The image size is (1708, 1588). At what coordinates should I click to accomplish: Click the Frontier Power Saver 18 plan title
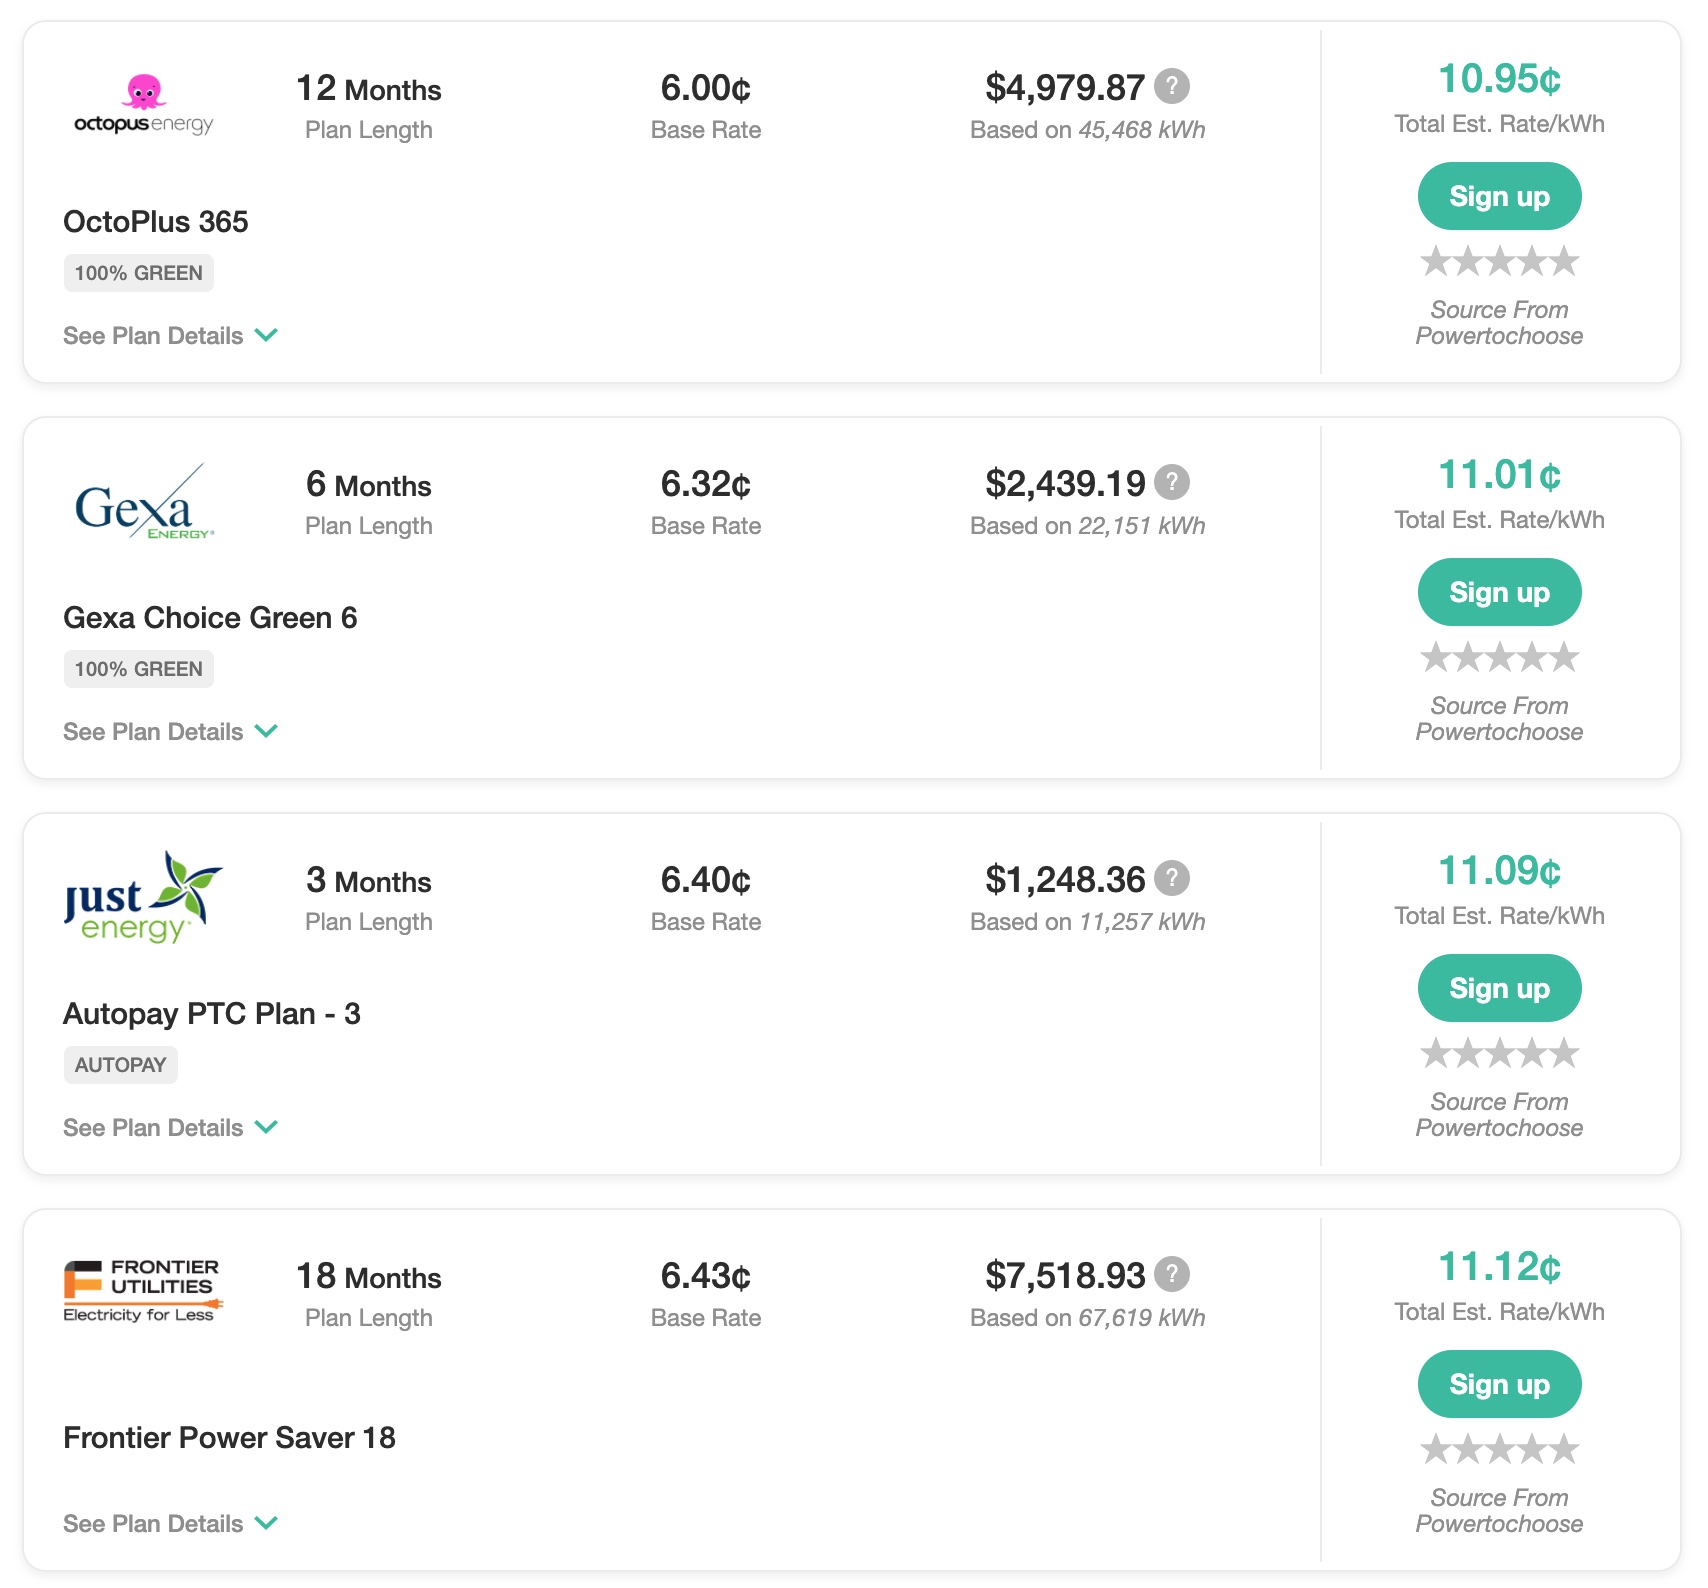point(229,1438)
